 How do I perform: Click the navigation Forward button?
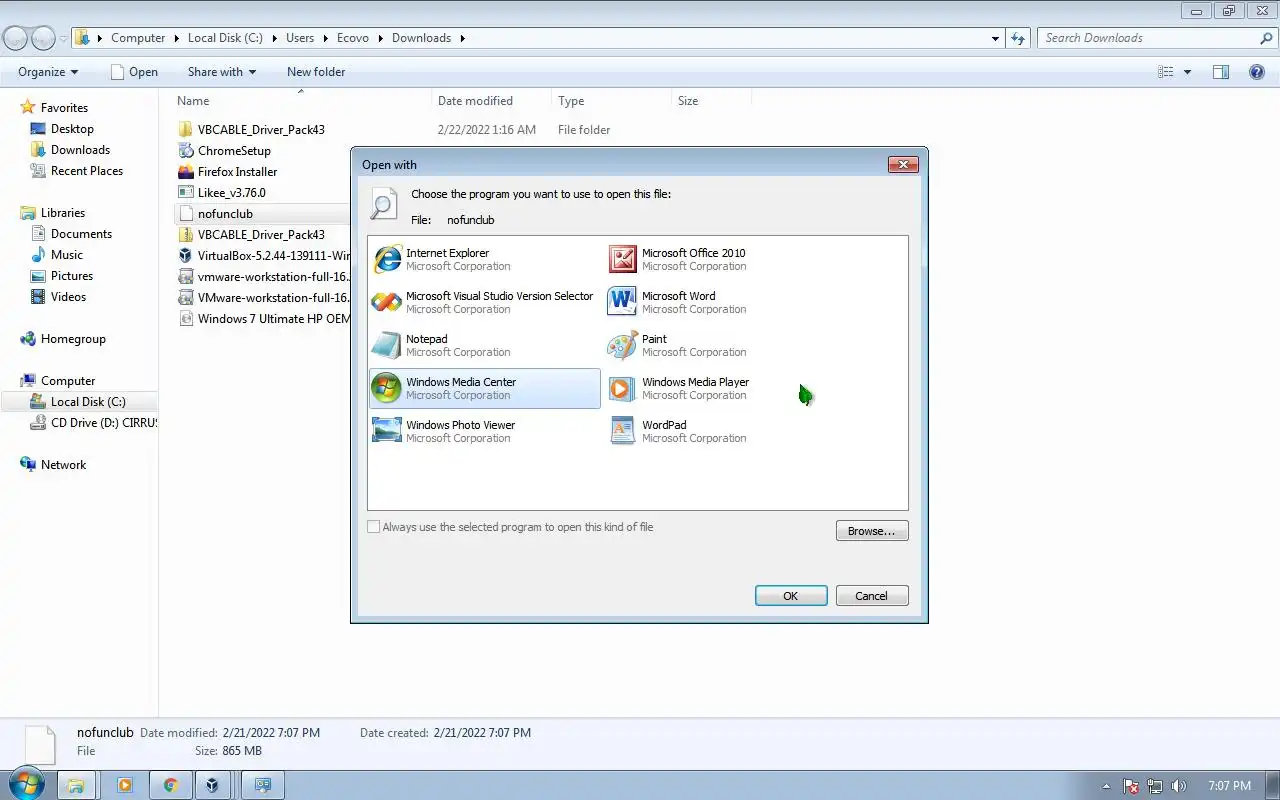(x=43, y=39)
